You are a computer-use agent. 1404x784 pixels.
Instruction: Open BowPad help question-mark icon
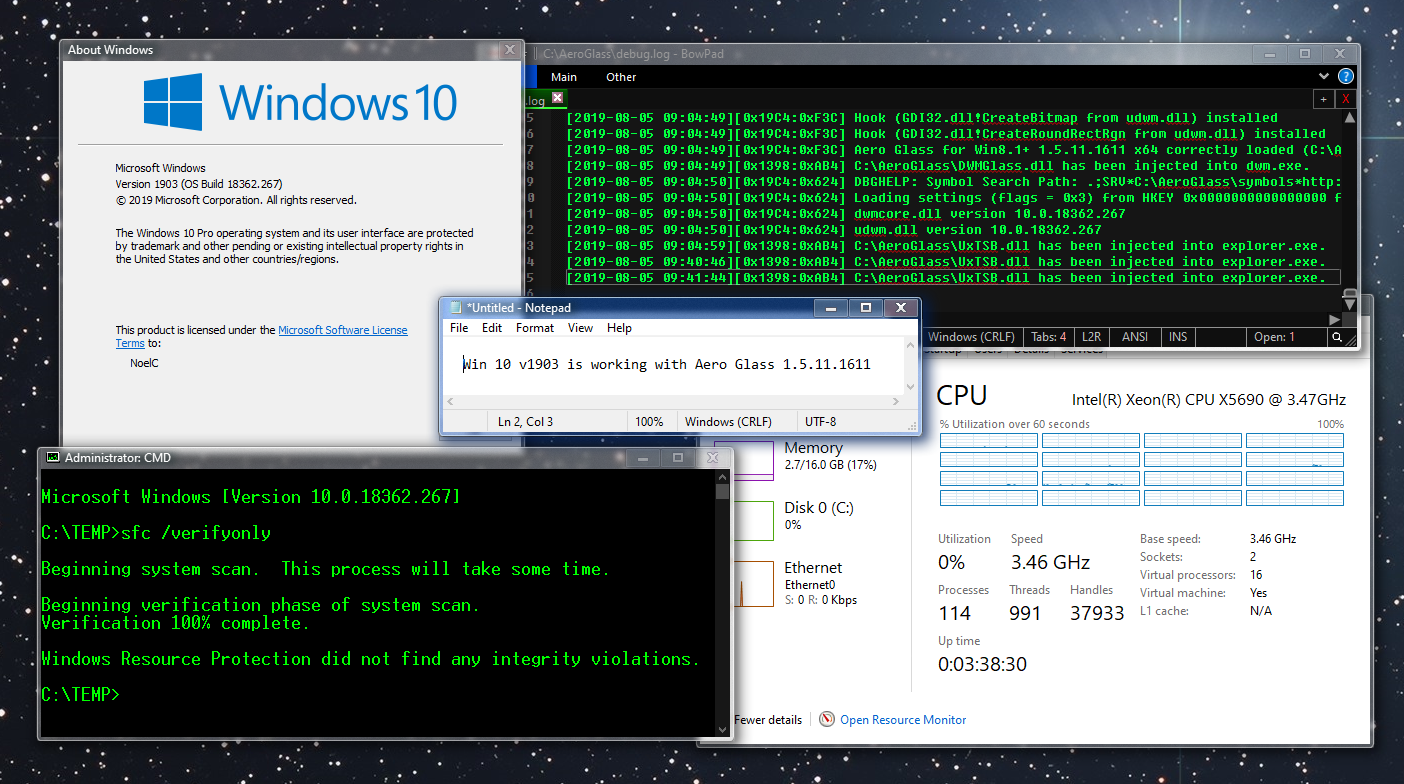tap(1346, 77)
